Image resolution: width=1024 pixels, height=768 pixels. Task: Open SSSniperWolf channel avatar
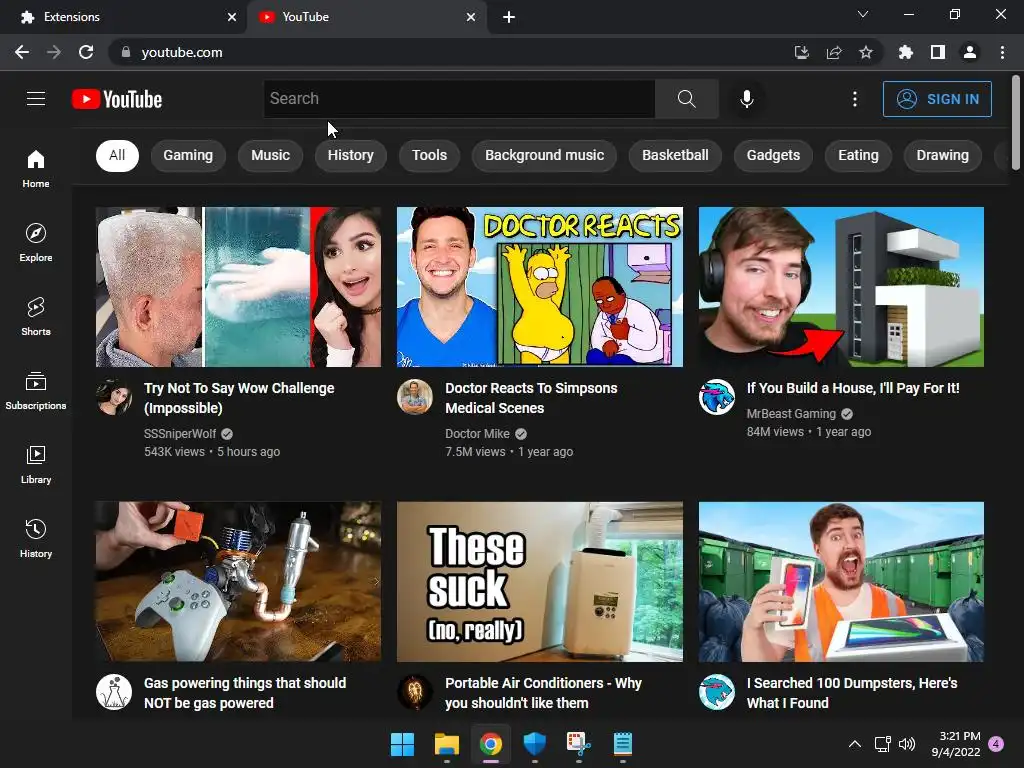(x=114, y=397)
